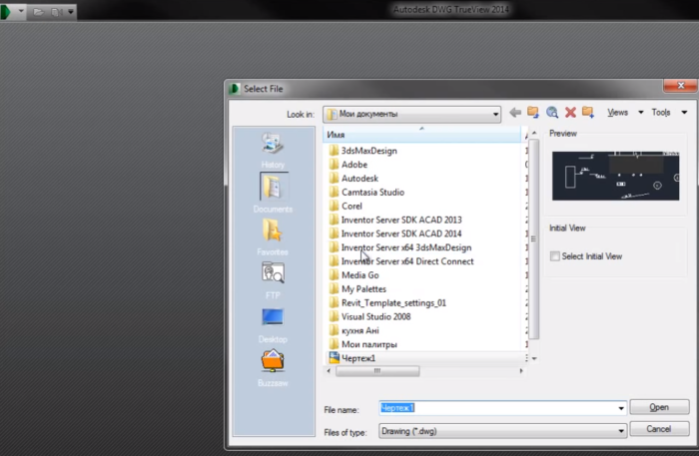Close the Select File dialog
The height and width of the screenshot is (456, 699).
[680, 86]
